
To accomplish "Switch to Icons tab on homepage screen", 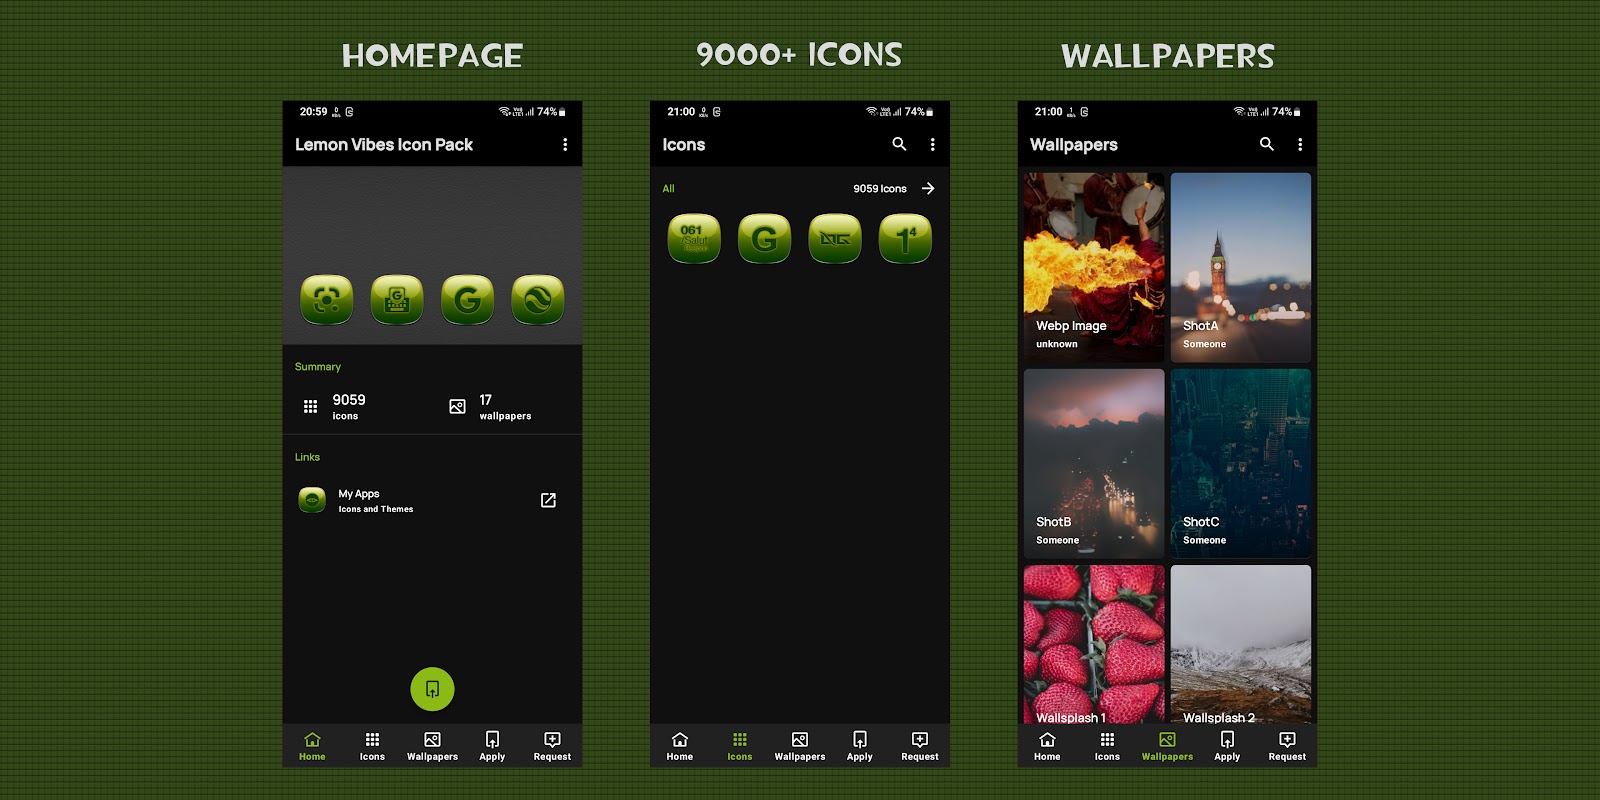I will coord(372,746).
